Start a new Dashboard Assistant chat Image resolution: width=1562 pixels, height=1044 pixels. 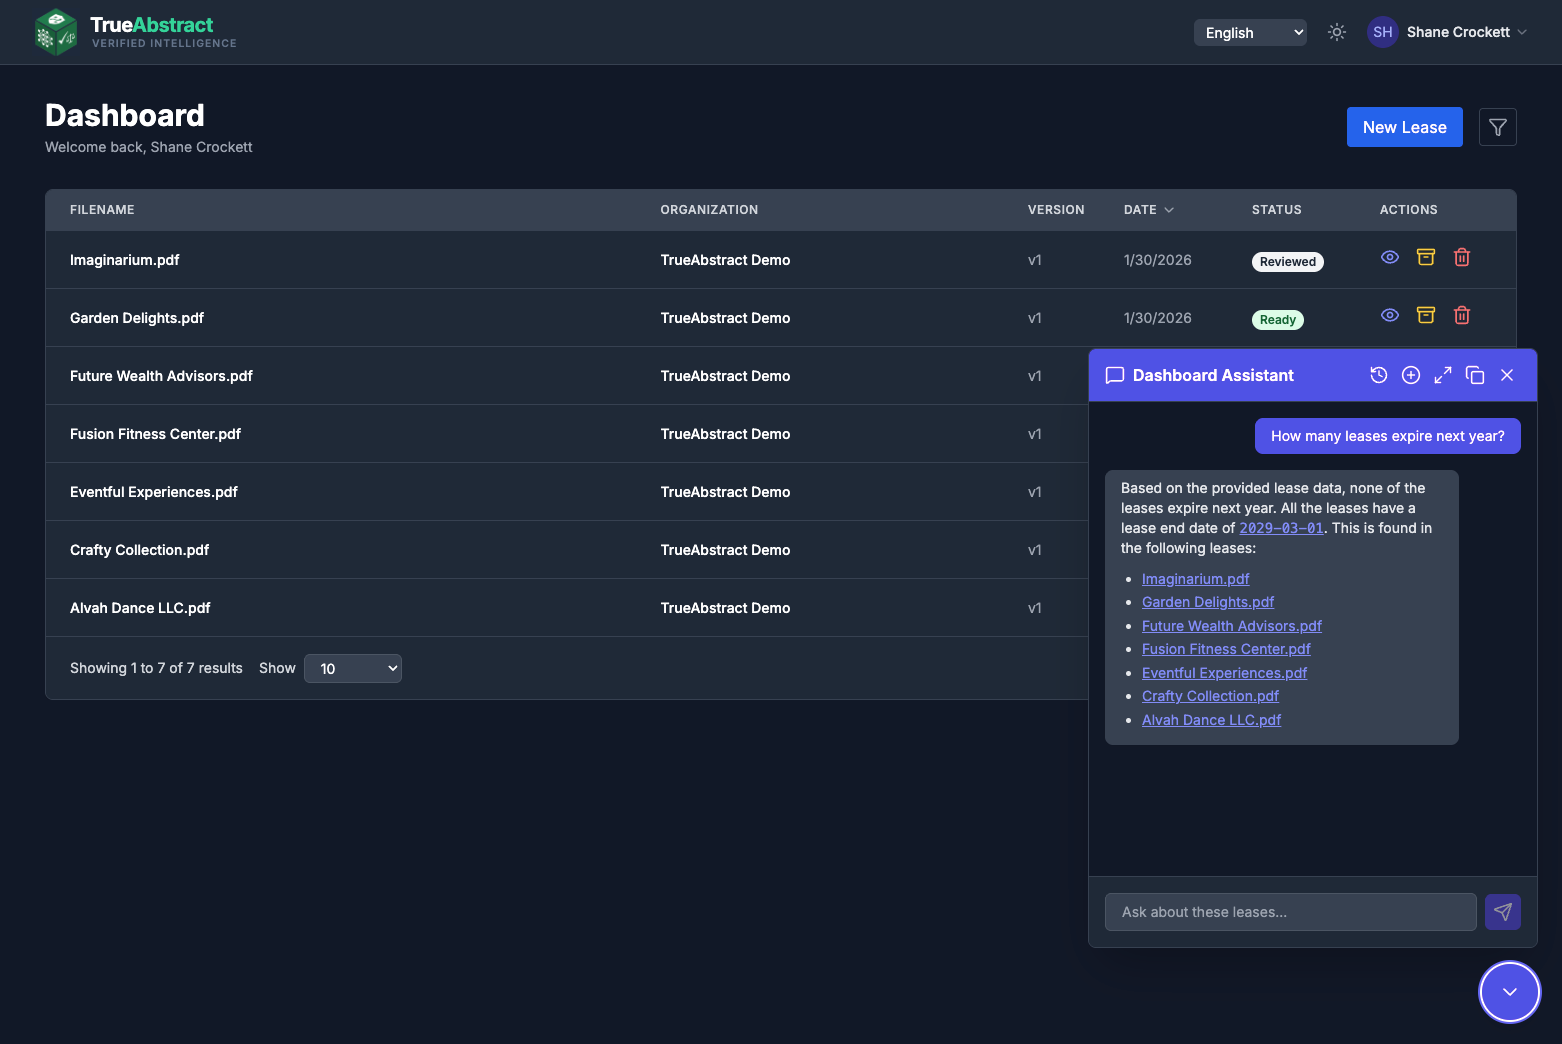1411,375
